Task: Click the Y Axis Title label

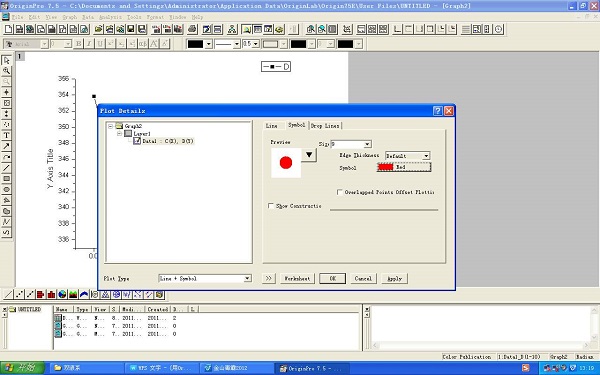Action: [50, 168]
